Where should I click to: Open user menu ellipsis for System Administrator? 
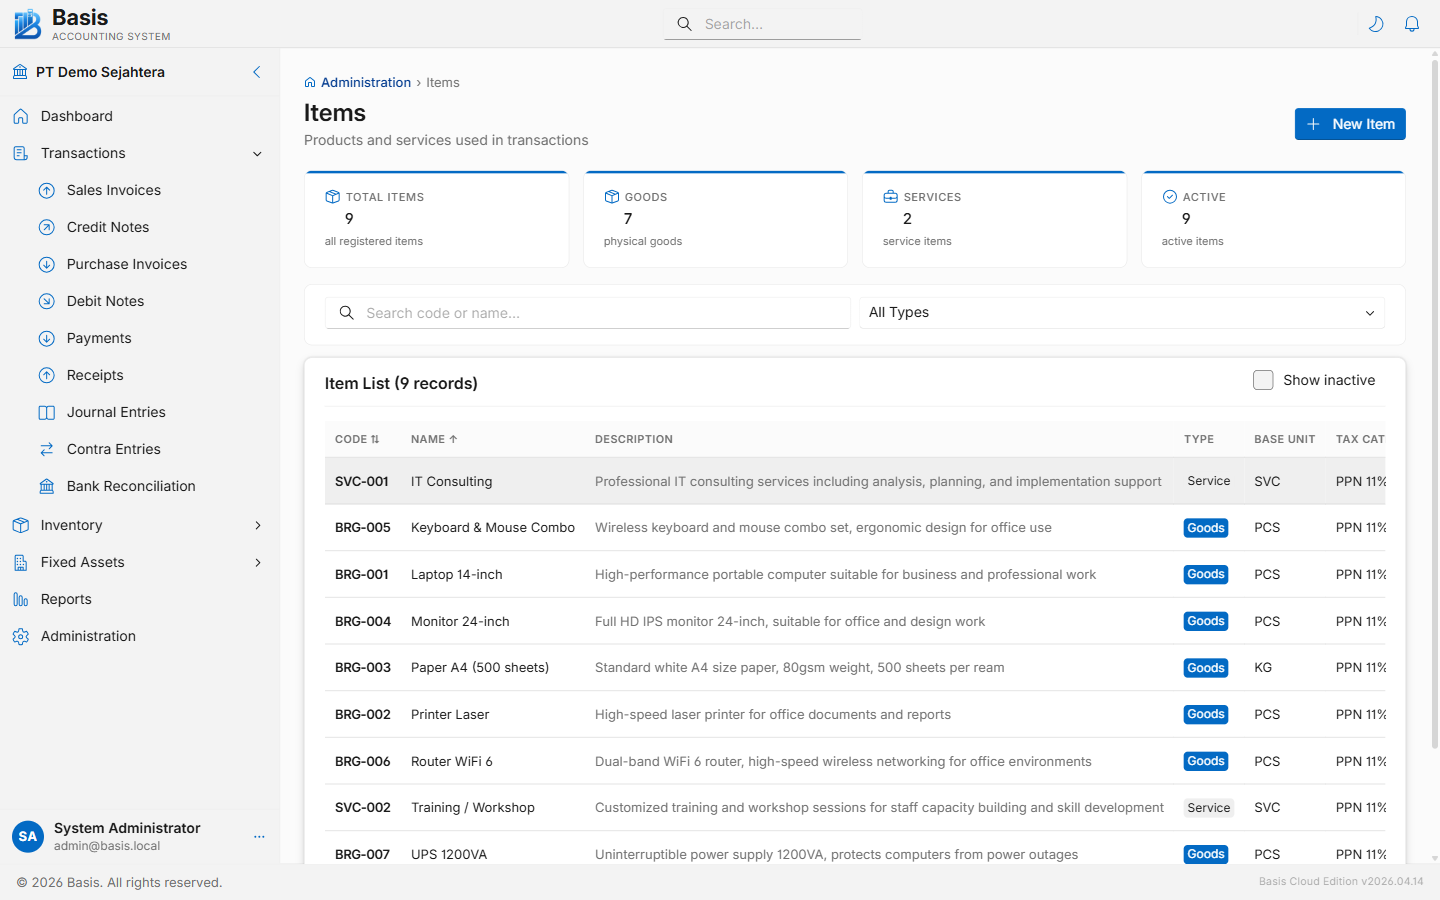pos(259,837)
